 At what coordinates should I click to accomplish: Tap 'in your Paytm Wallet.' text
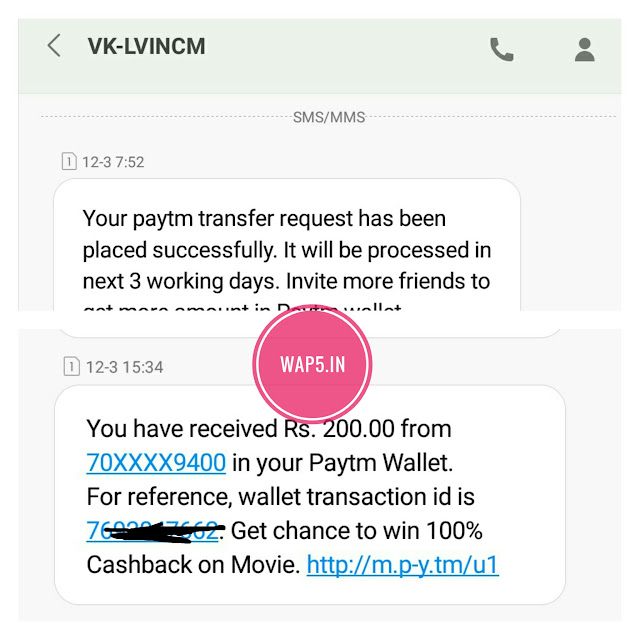pos(342,464)
